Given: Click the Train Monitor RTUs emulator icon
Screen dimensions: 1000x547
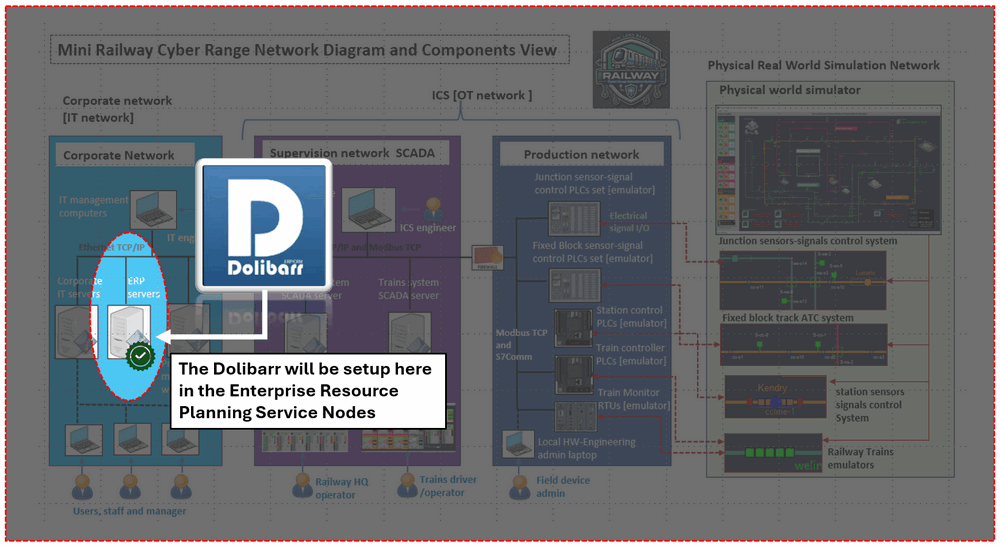Looking at the screenshot, I should [575, 416].
